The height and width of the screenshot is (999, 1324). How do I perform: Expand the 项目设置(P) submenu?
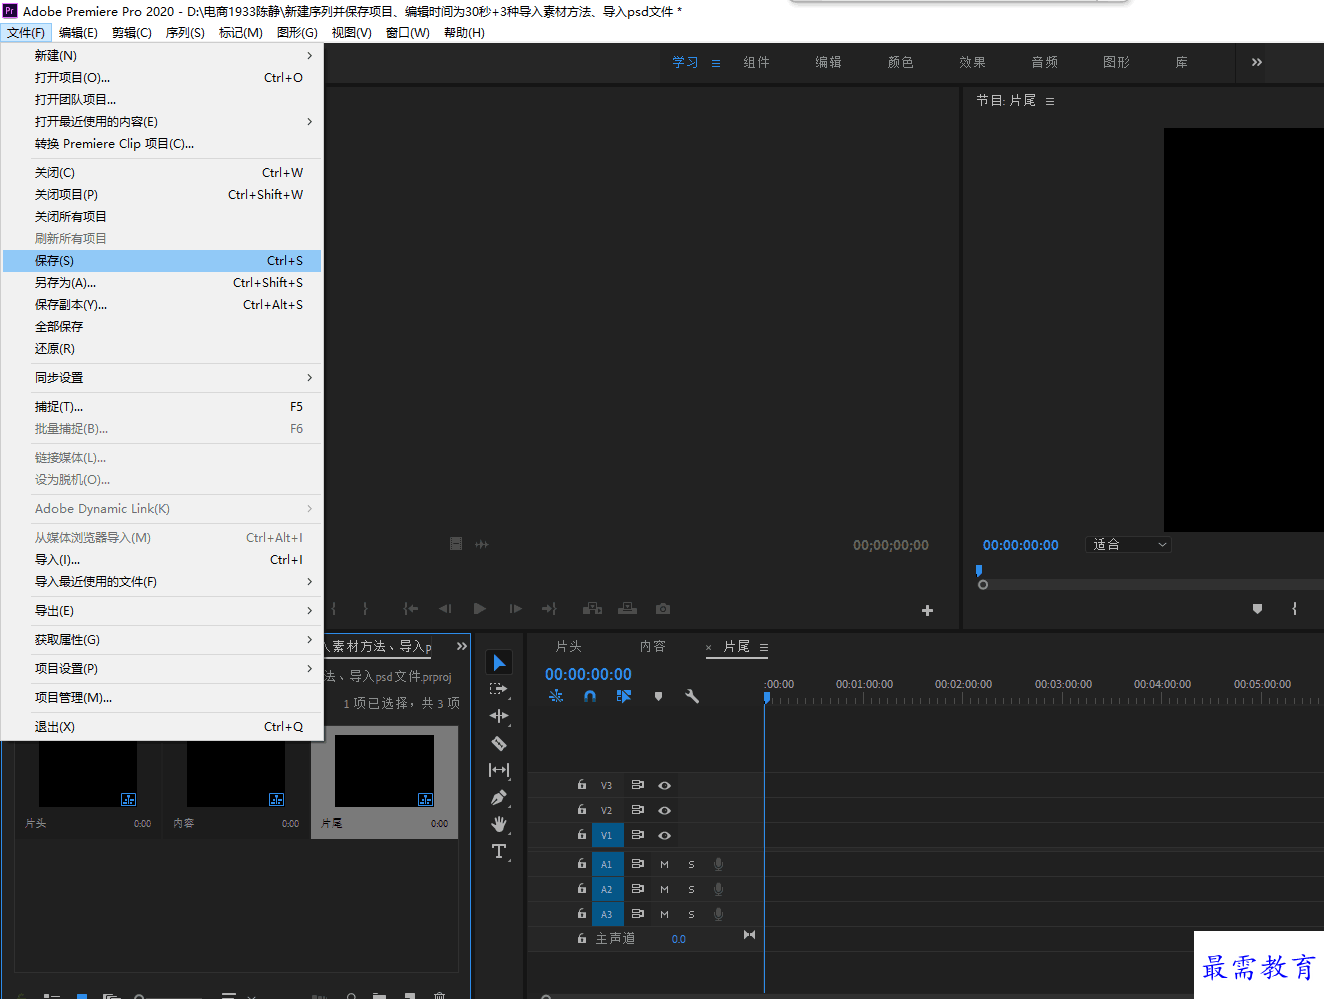[162, 668]
